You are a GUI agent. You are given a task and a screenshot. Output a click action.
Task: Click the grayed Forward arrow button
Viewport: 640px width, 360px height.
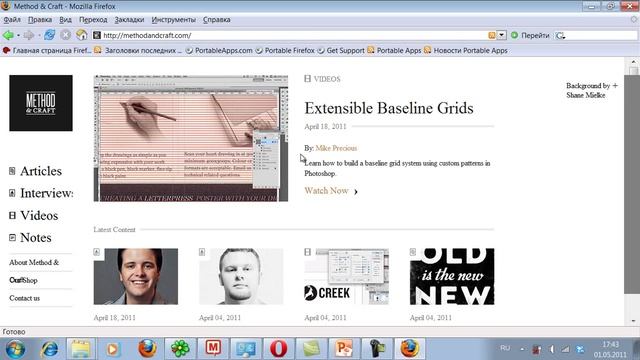click(x=29, y=35)
